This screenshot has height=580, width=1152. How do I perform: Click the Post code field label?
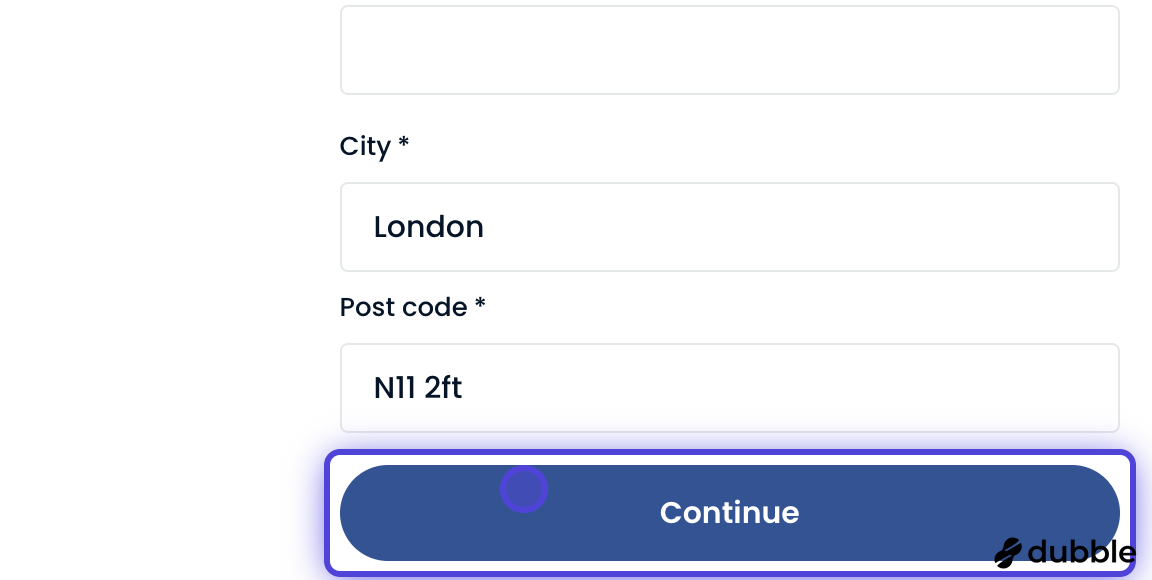click(412, 307)
